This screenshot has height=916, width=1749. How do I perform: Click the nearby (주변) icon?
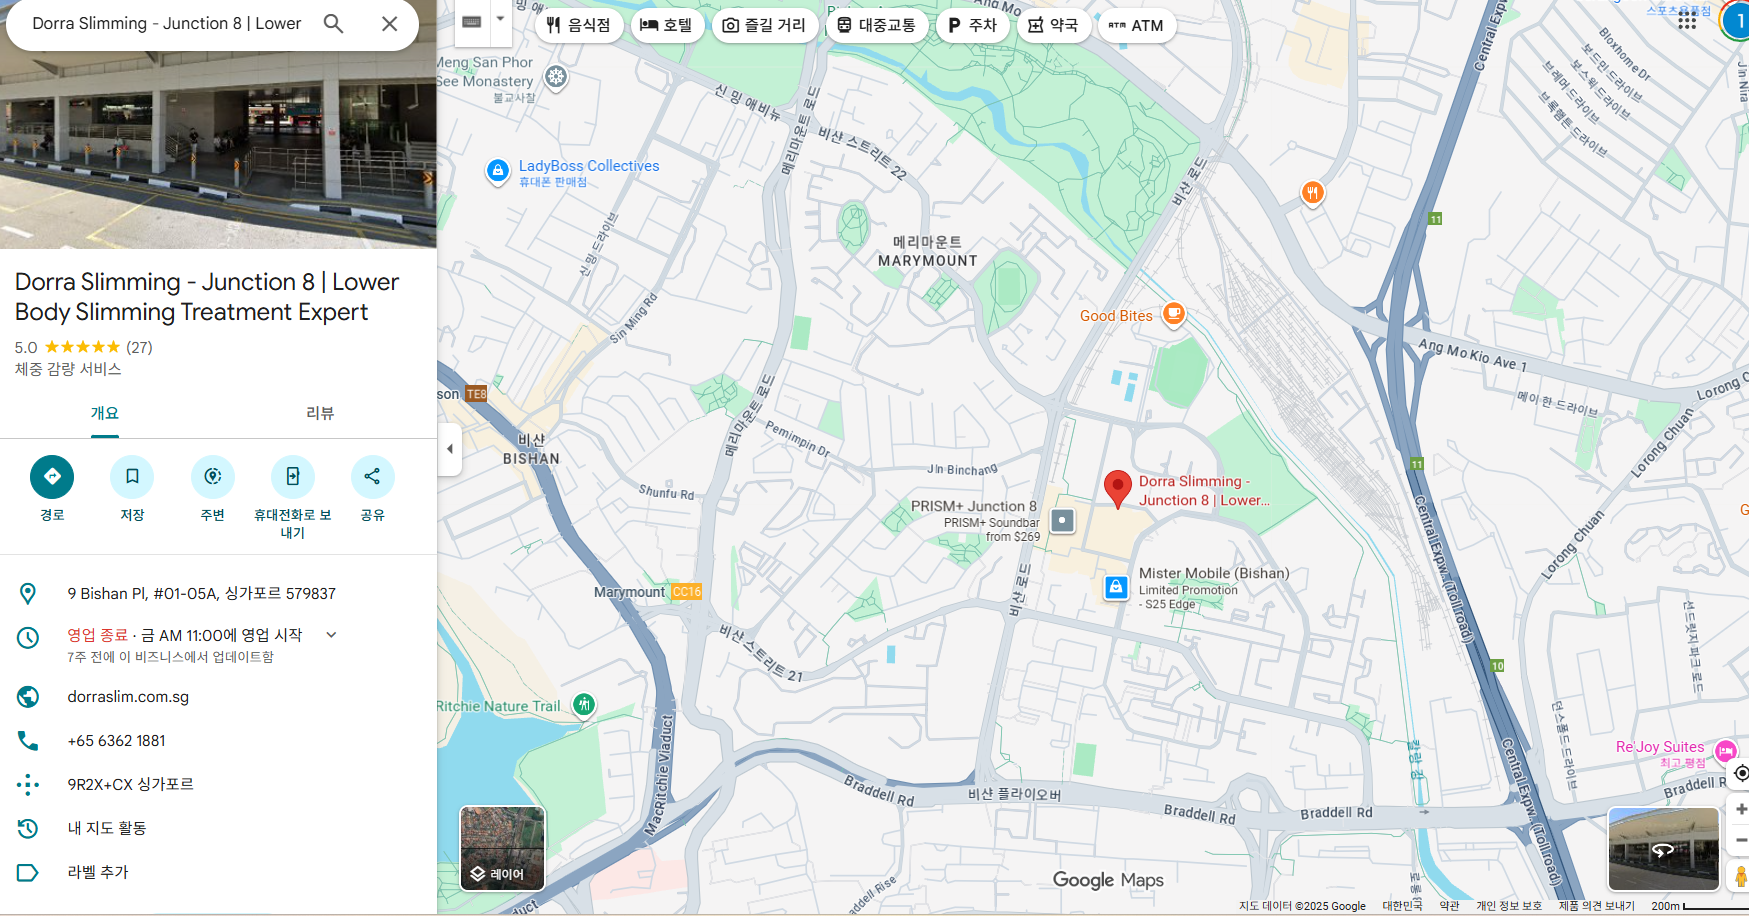[x=212, y=477]
